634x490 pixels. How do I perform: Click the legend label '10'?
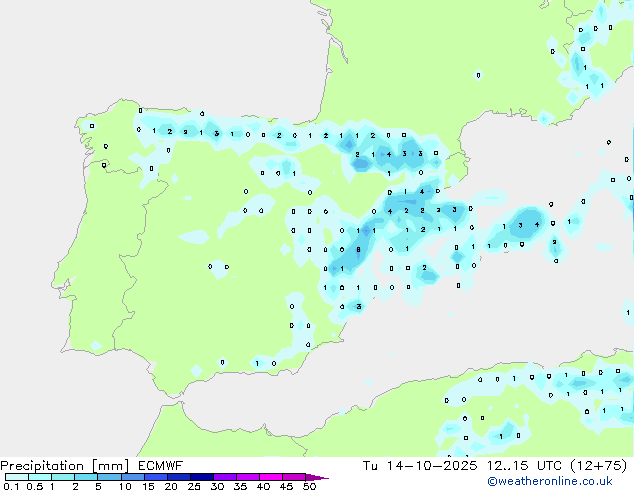[x=125, y=486]
